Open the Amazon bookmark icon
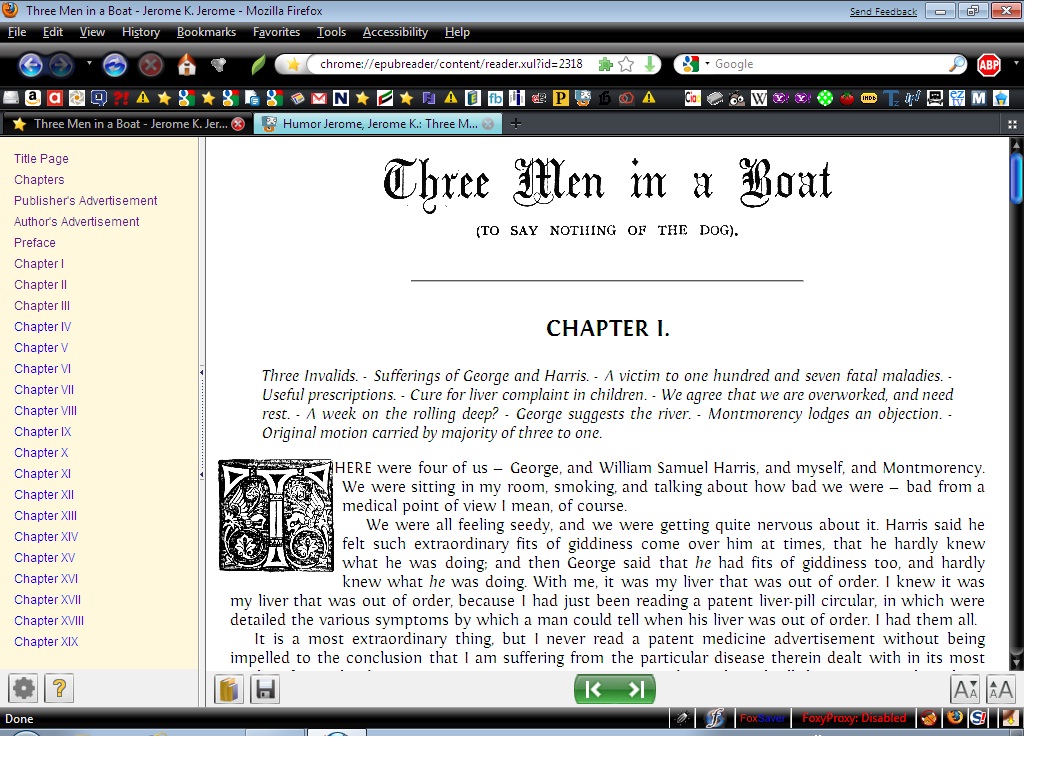This screenshot has width=1042, height=762. (x=33, y=99)
